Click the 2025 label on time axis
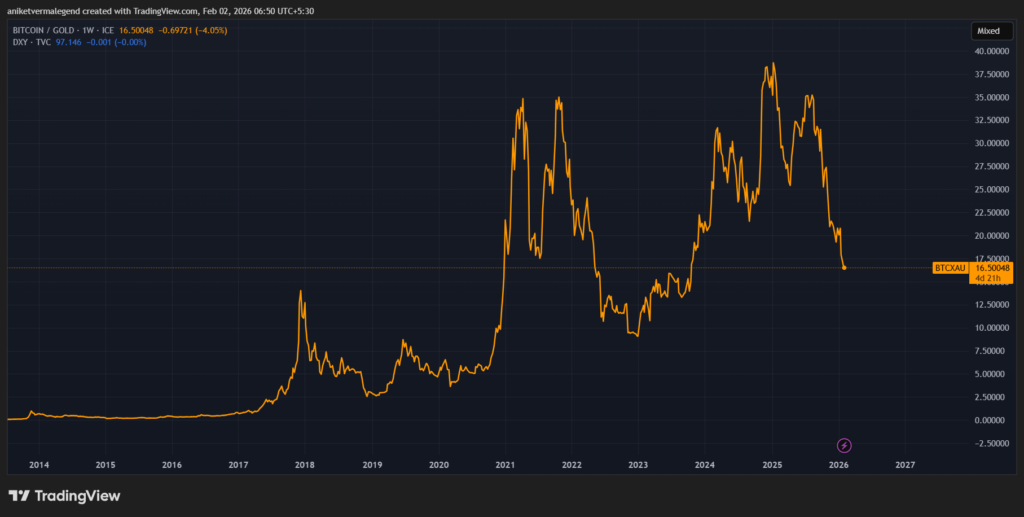The height and width of the screenshot is (517, 1024). 772,465
